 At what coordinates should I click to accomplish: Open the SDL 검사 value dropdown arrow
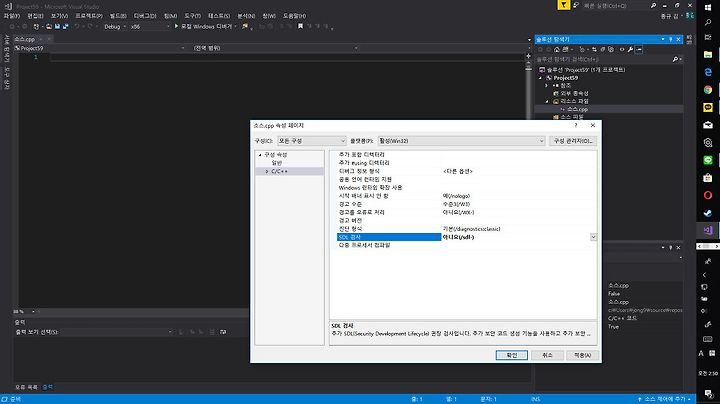click(593, 237)
